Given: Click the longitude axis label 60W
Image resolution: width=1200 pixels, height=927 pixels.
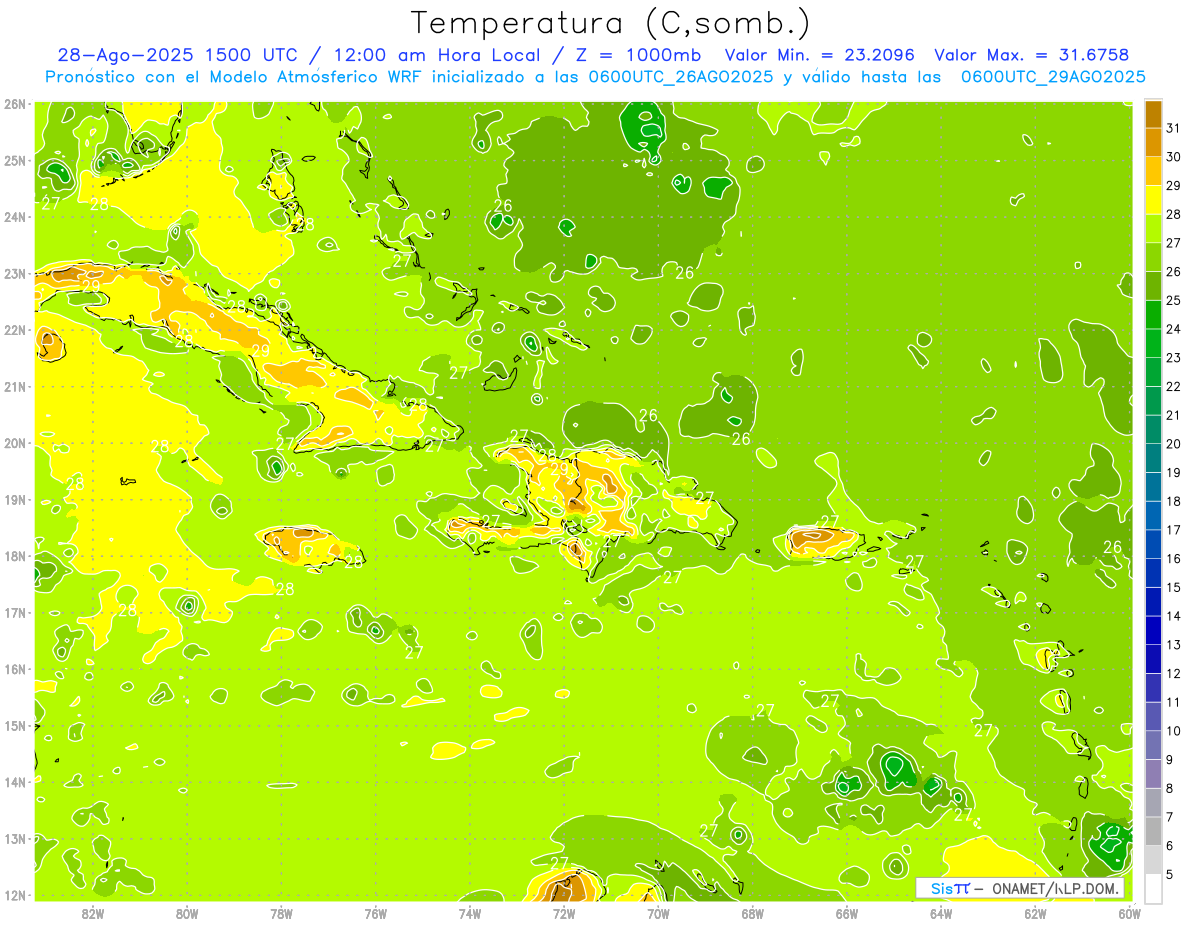Looking at the screenshot, I should coord(1129,913).
